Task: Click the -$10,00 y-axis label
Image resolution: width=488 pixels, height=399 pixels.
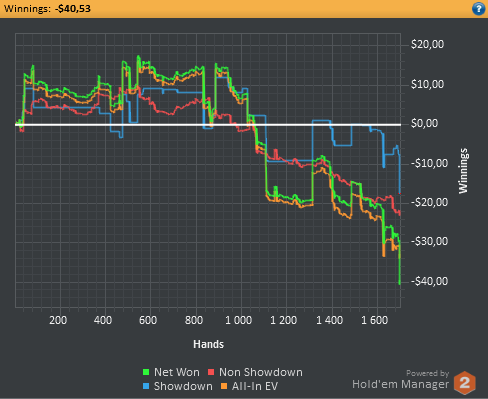Action: [x=429, y=163]
